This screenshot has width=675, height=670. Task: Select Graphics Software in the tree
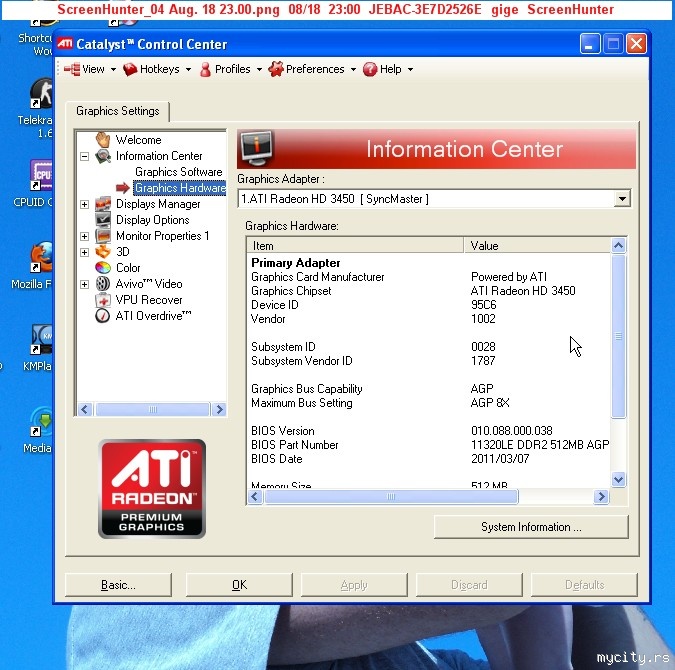point(179,172)
